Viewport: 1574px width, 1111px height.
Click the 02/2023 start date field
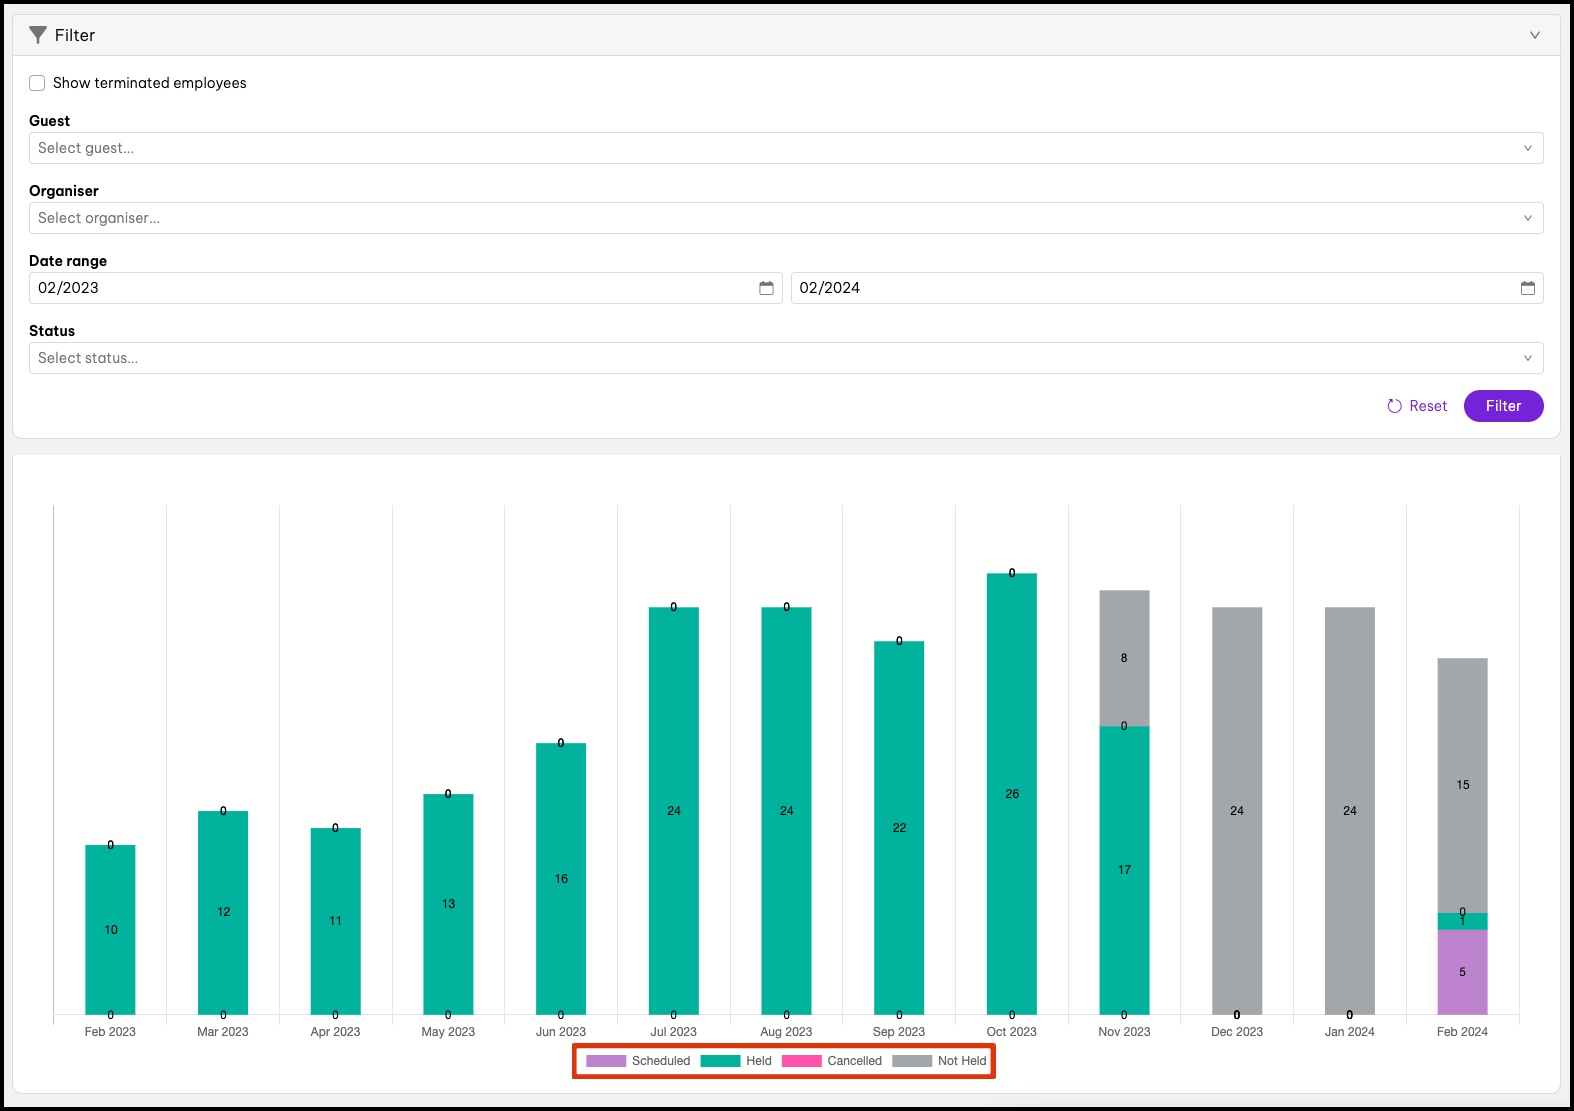390,288
